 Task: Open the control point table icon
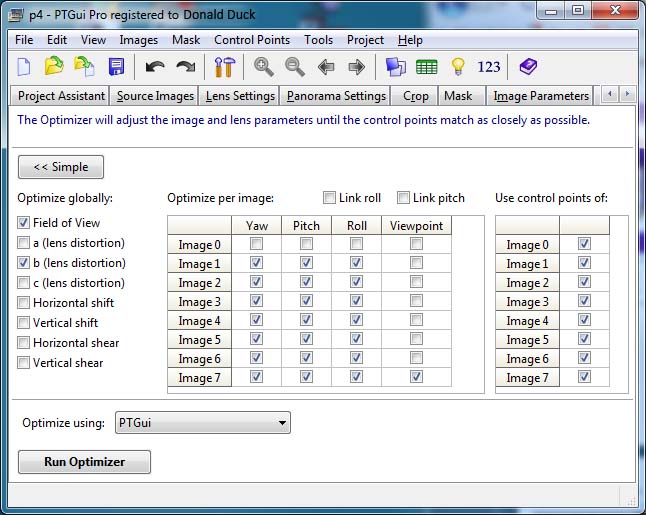[427, 67]
